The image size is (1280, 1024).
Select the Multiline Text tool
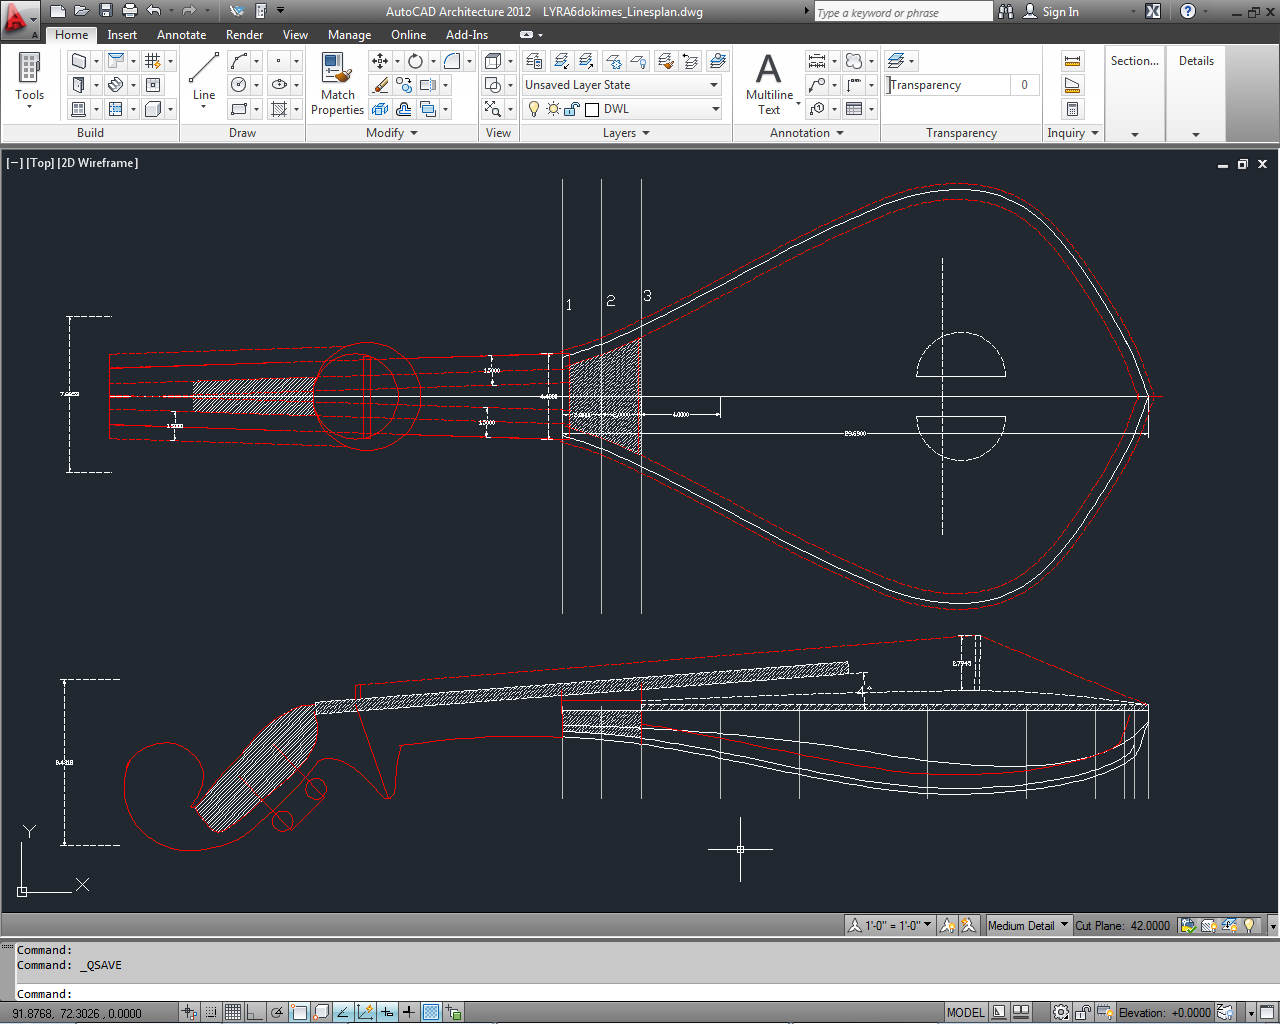(768, 84)
